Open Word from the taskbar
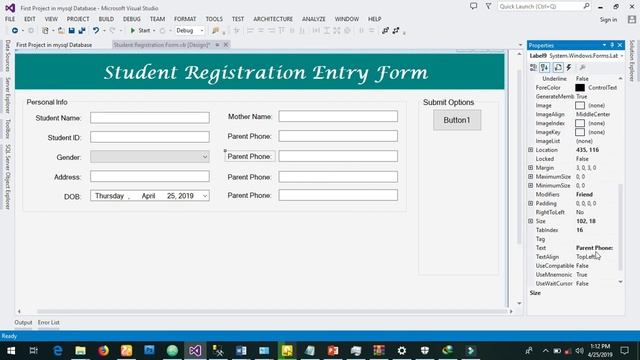The width and height of the screenshot is (640, 360). (x=241, y=351)
